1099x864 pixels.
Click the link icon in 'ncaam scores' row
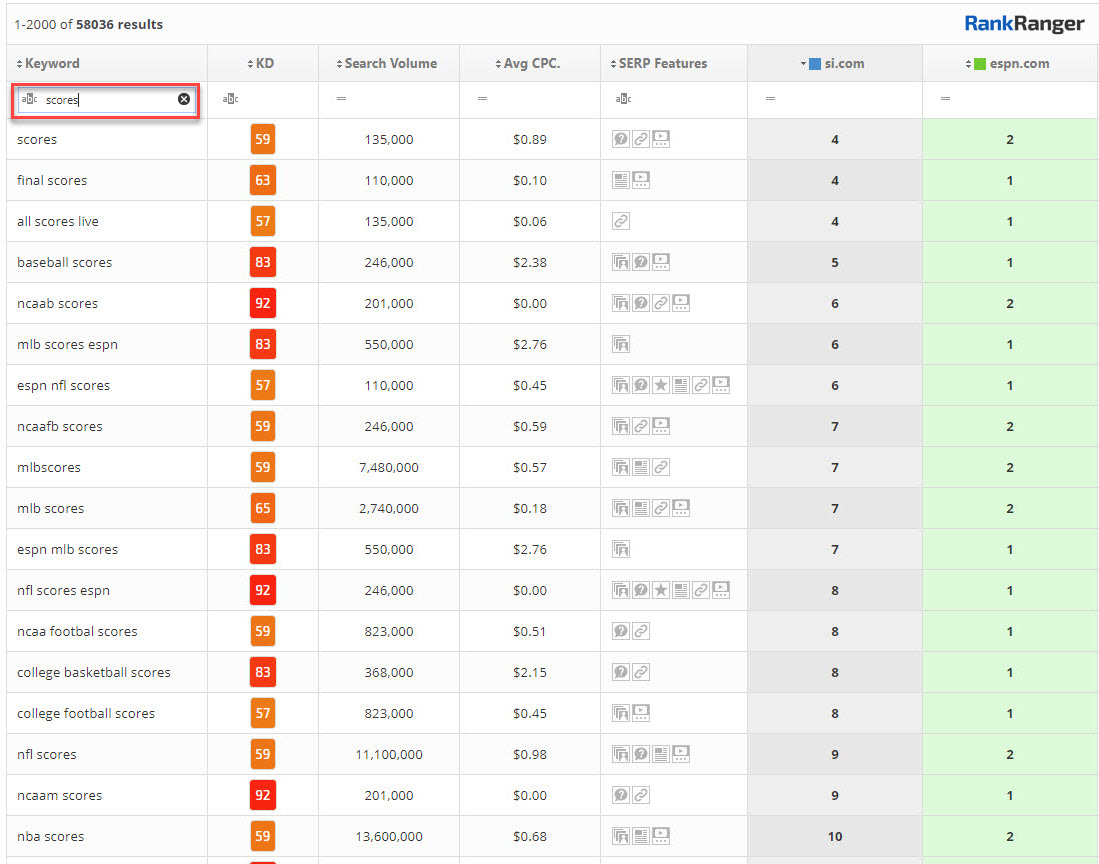(641, 795)
